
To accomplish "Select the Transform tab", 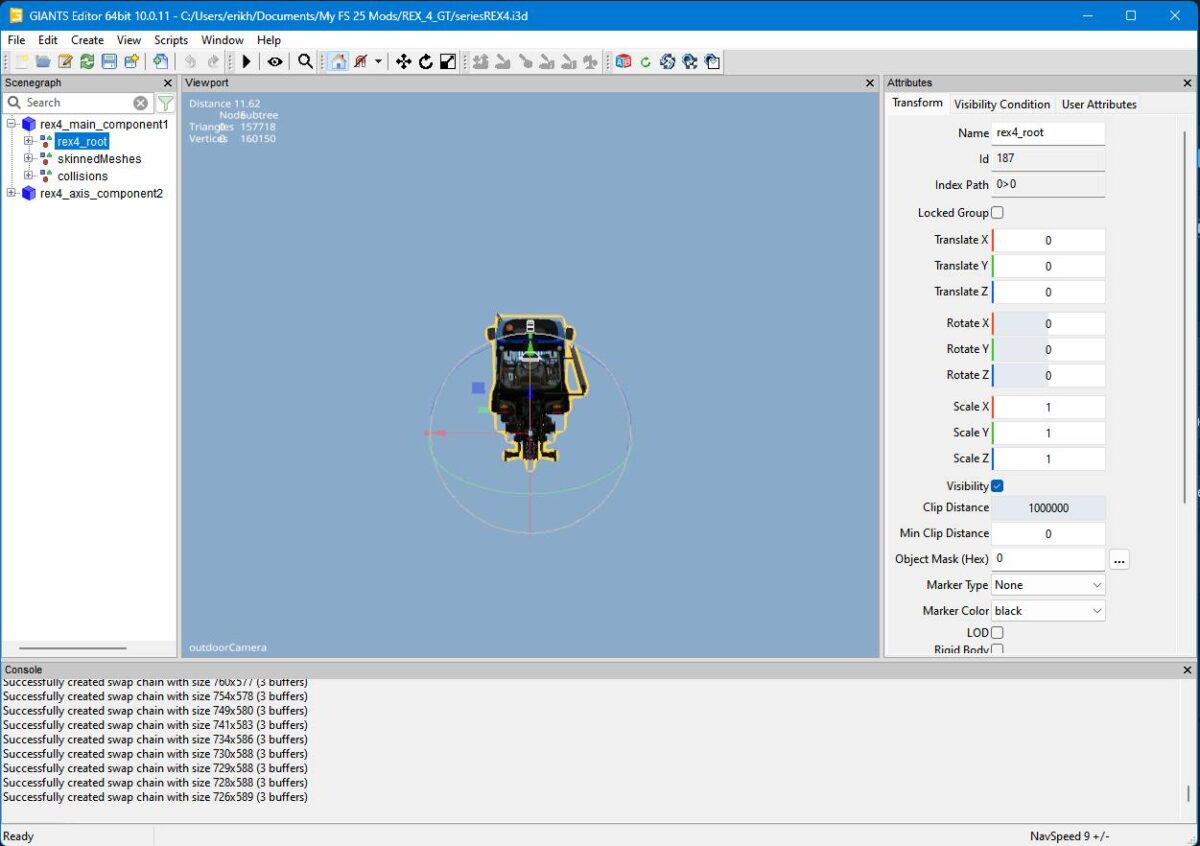I will (917, 103).
